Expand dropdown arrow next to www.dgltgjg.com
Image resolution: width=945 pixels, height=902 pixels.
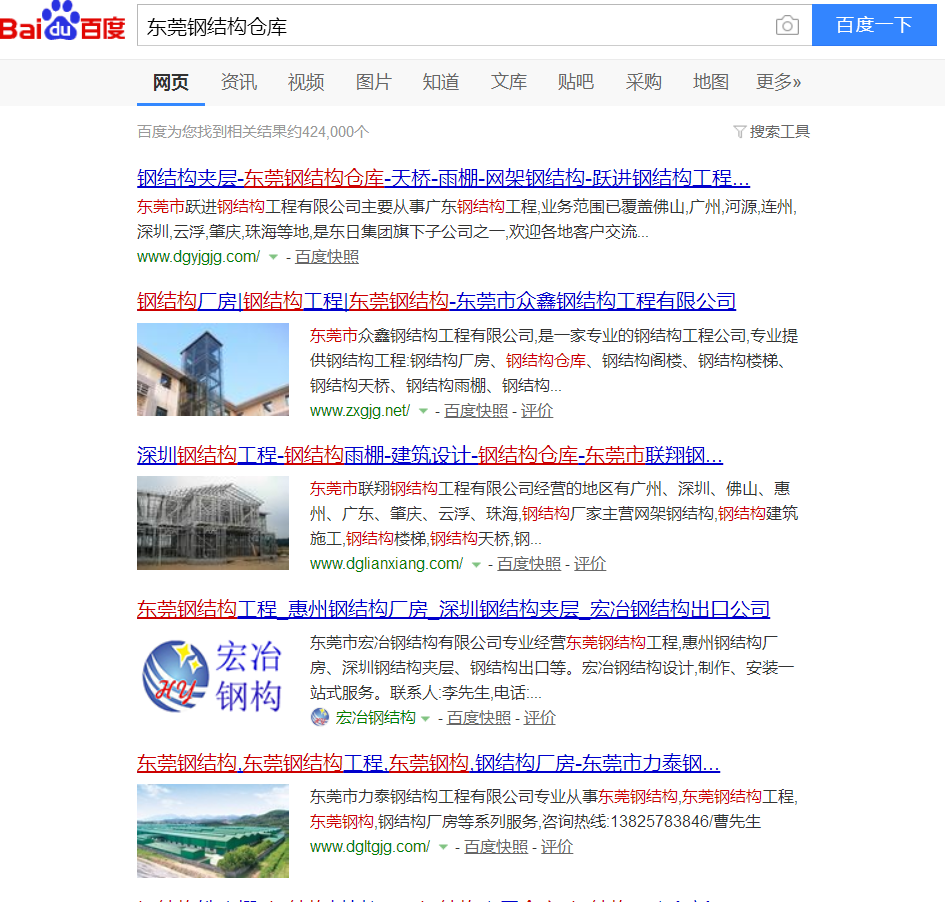(x=443, y=847)
